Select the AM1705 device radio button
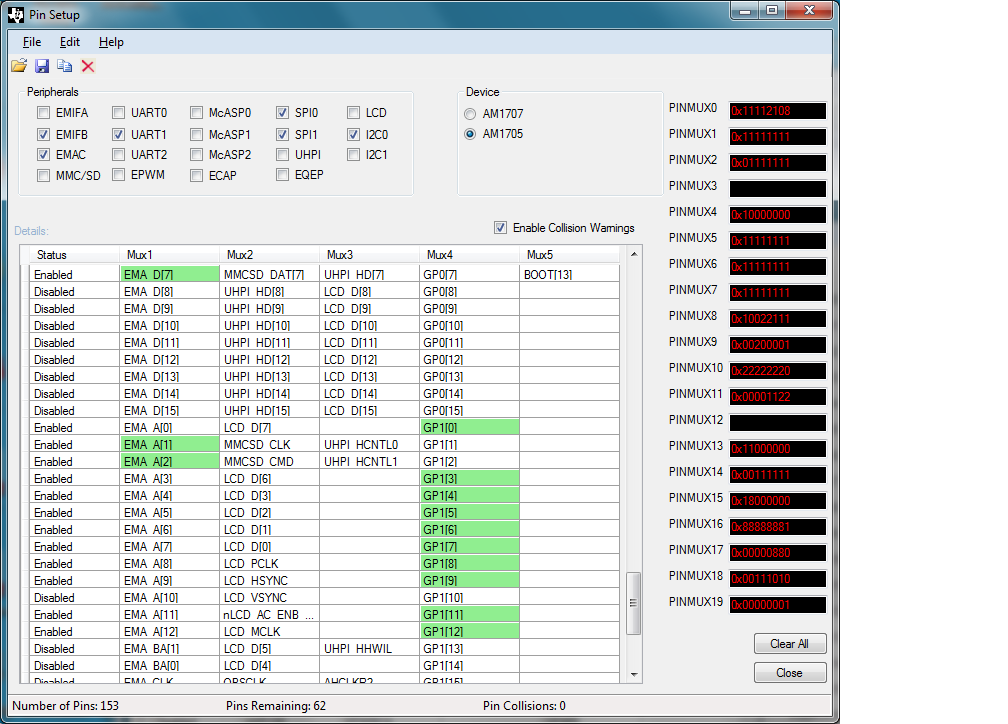Screen dimensions: 1008x724 pyautogui.click(x=470, y=134)
